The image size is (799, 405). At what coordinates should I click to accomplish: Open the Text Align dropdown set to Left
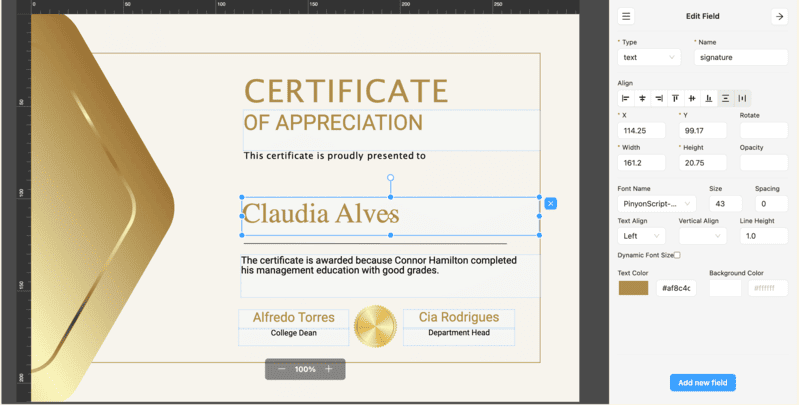pos(642,236)
